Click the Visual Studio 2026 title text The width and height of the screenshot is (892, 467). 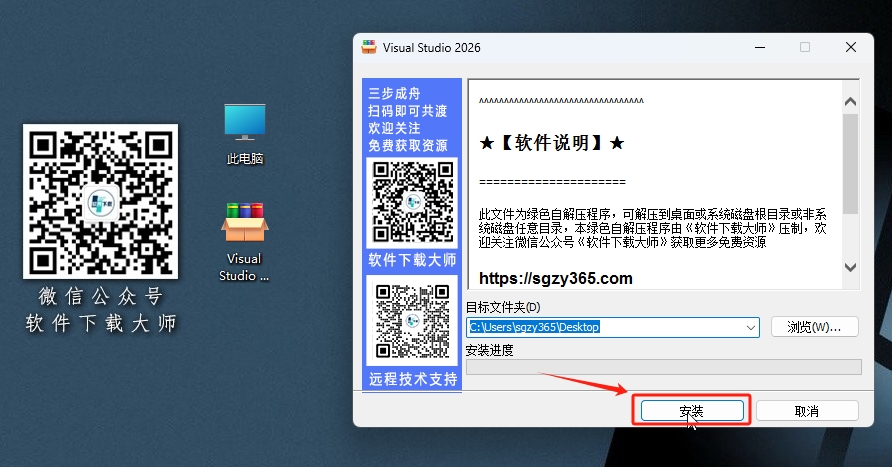(431, 48)
